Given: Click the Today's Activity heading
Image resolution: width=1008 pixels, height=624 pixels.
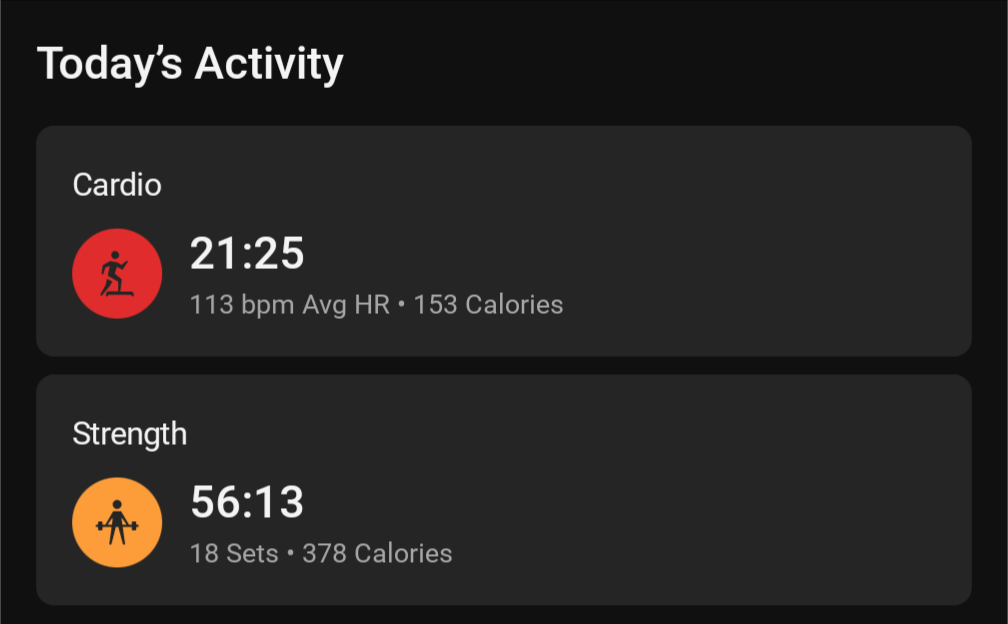Looking at the screenshot, I should coord(190,64).
